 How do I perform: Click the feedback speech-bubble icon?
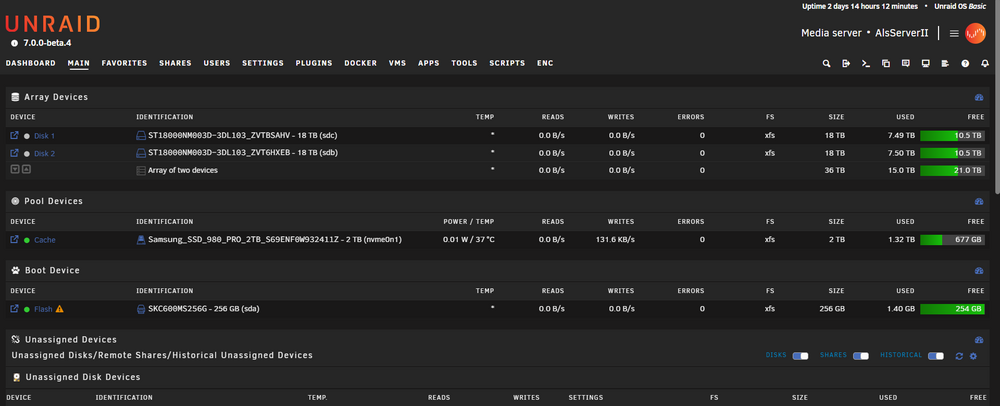click(x=906, y=64)
